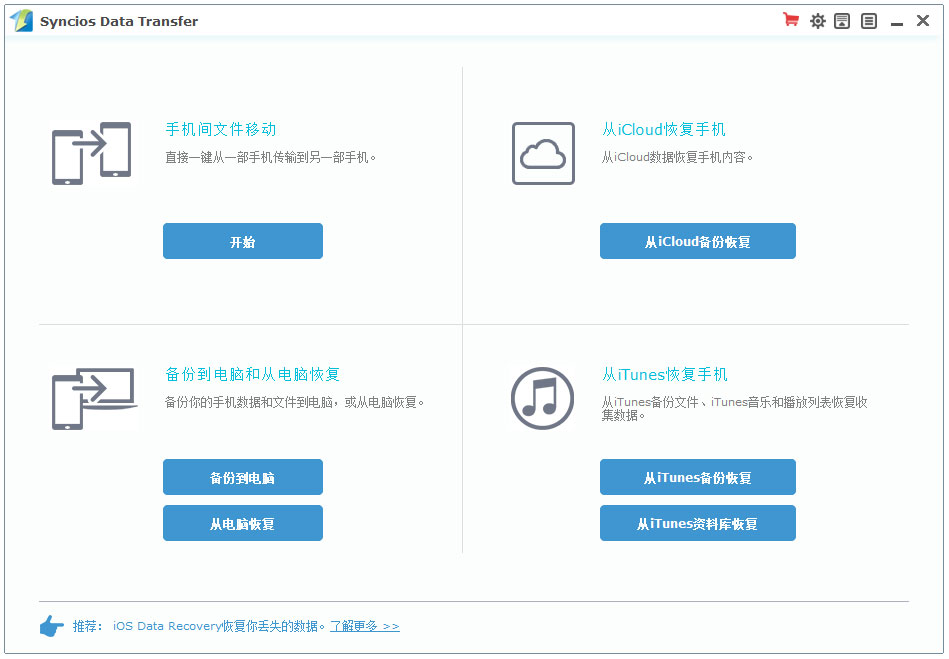The height and width of the screenshot is (659, 949).
Task: Click the red shopping cart icon
Action: pos(790,20)
